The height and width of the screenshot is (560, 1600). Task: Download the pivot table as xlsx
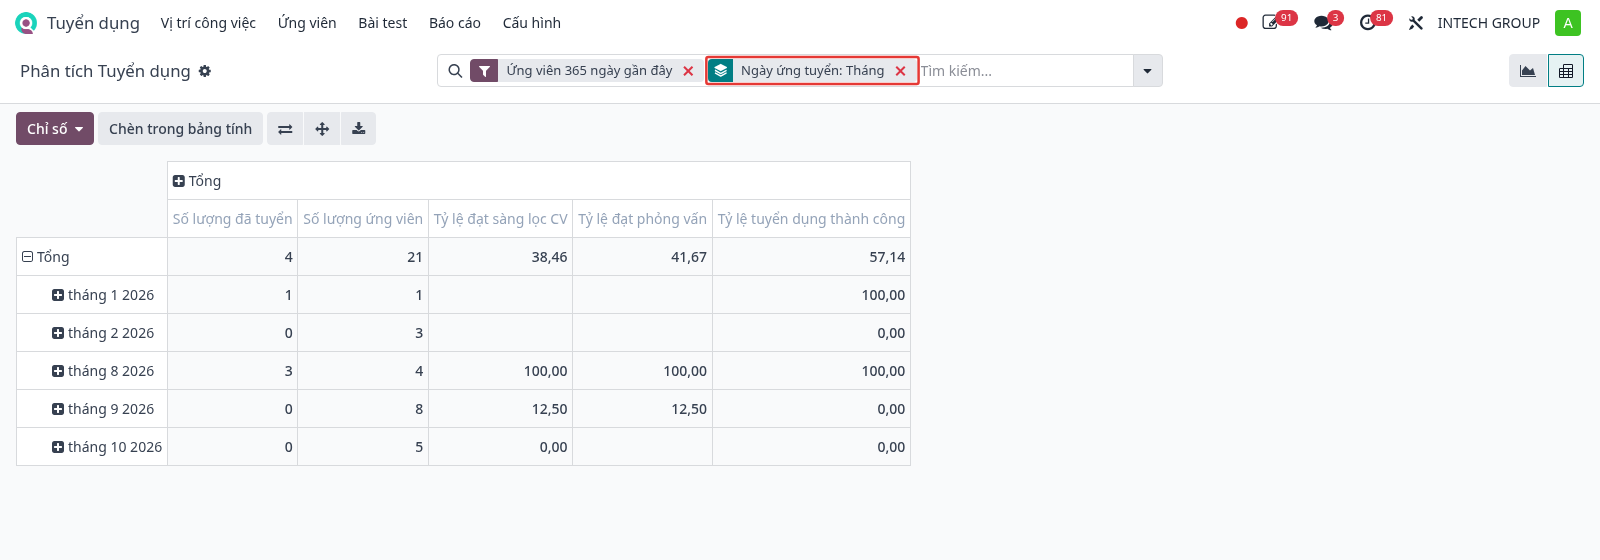359,129
